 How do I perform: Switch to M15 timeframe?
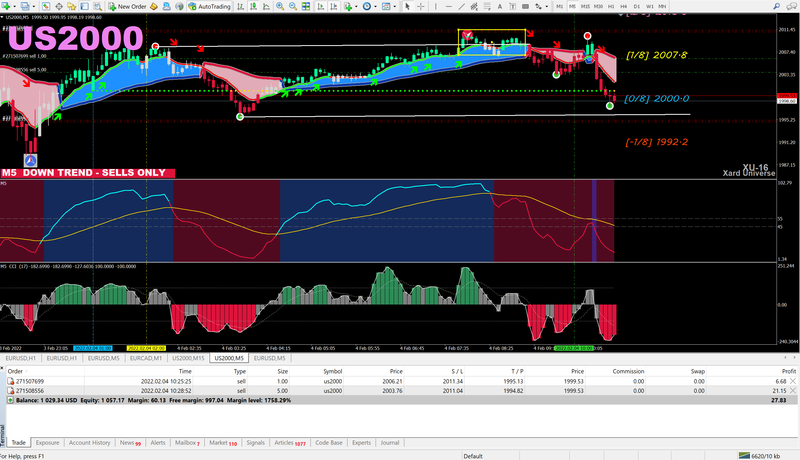585,6
